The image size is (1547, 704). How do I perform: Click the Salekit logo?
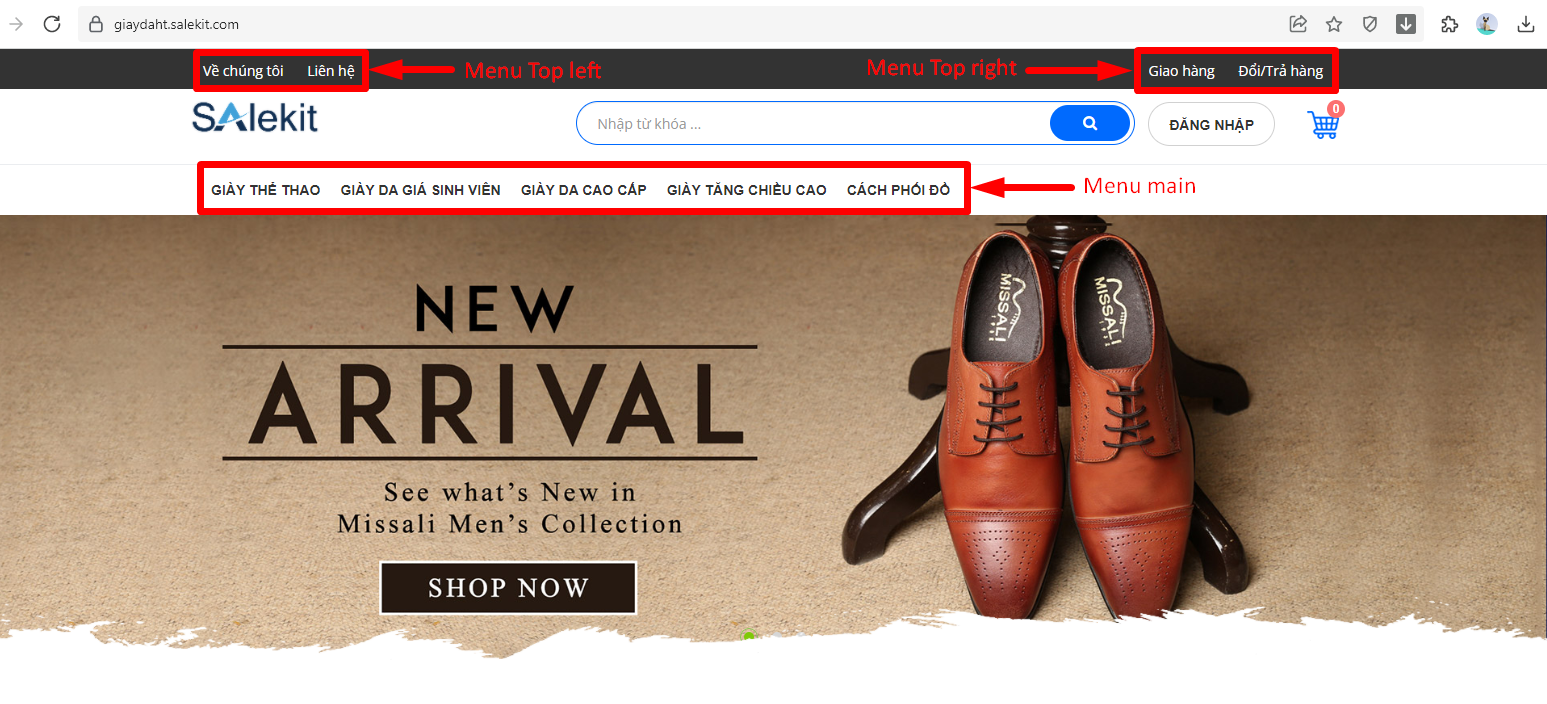[x=255, y=118]
